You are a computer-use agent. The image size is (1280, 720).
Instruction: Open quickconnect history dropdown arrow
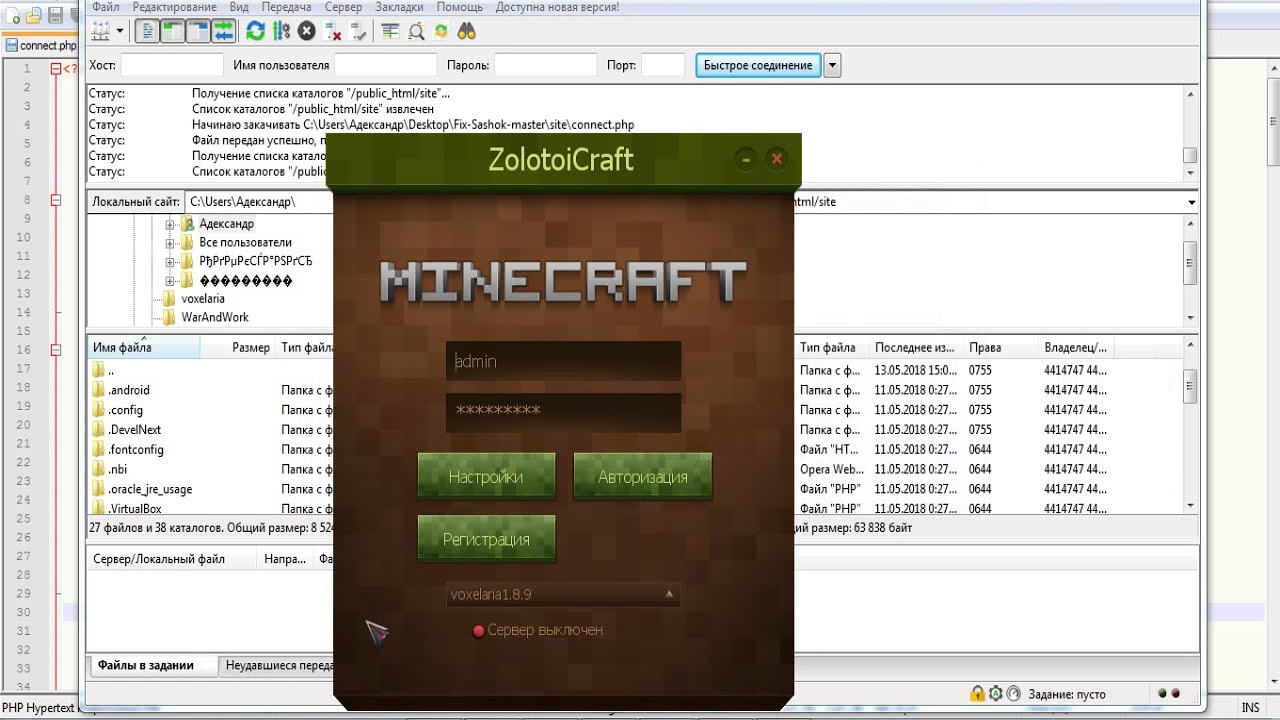tap(832, 65)
